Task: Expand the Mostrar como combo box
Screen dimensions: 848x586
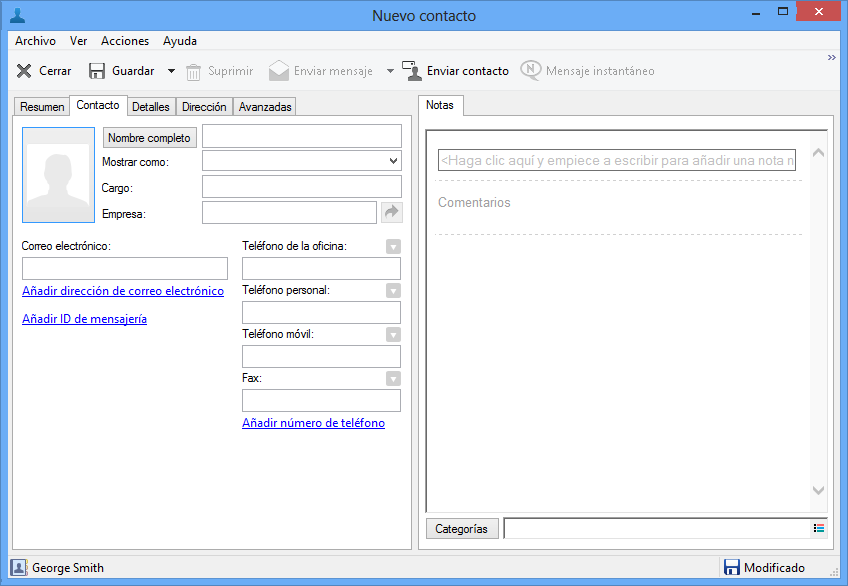Action: point(394,161)
